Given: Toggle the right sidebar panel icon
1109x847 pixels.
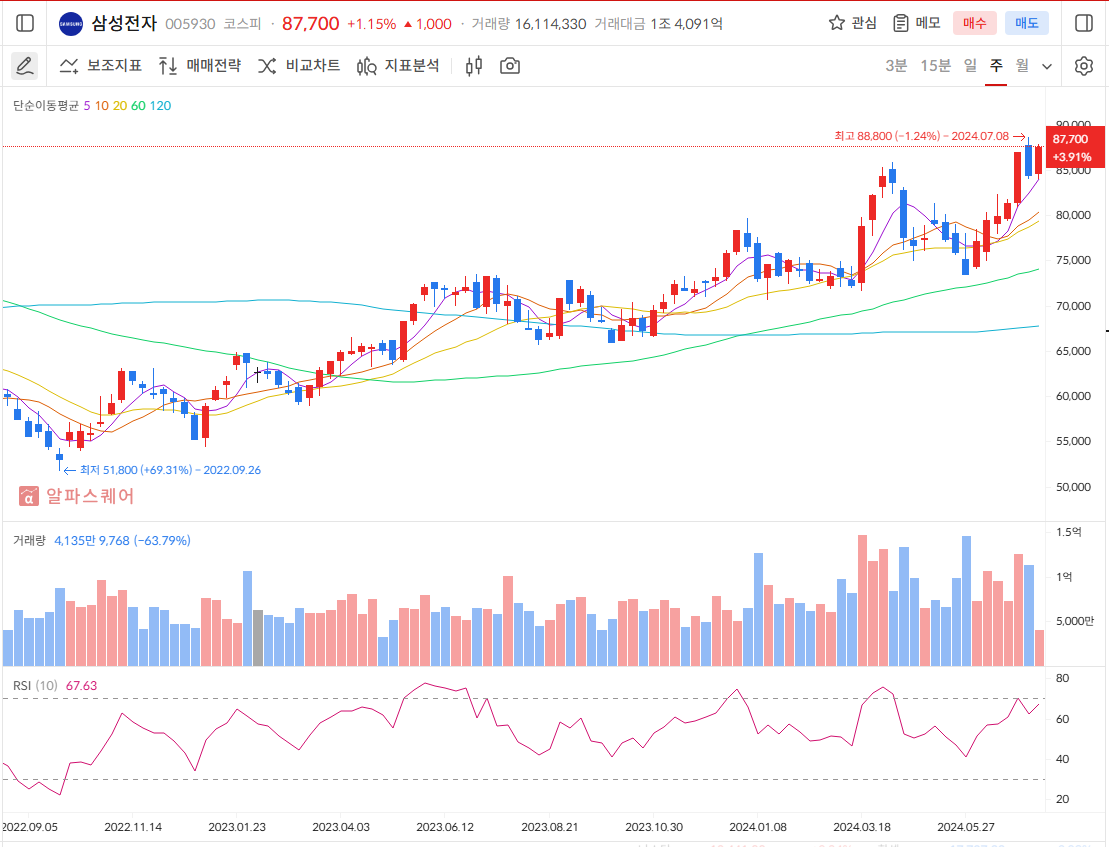Looking at the screenshot, I should click(x=1084, y=23).
